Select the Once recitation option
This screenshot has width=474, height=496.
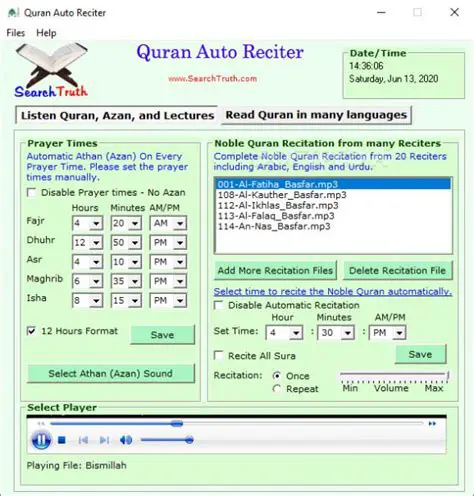pyautogui.click(x=277, y=376)
